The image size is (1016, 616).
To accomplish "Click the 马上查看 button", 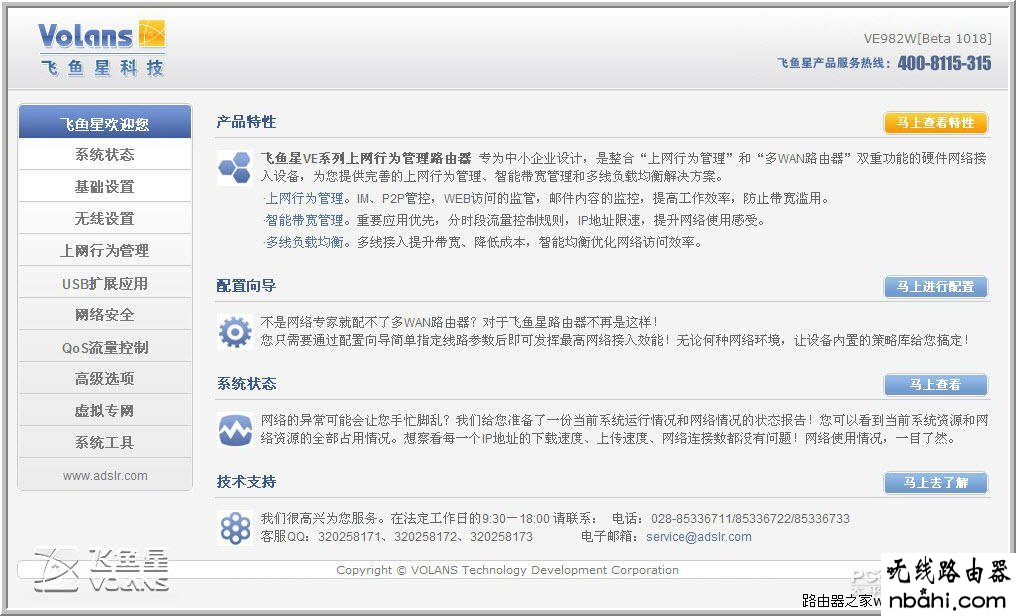I will (936, 384).
